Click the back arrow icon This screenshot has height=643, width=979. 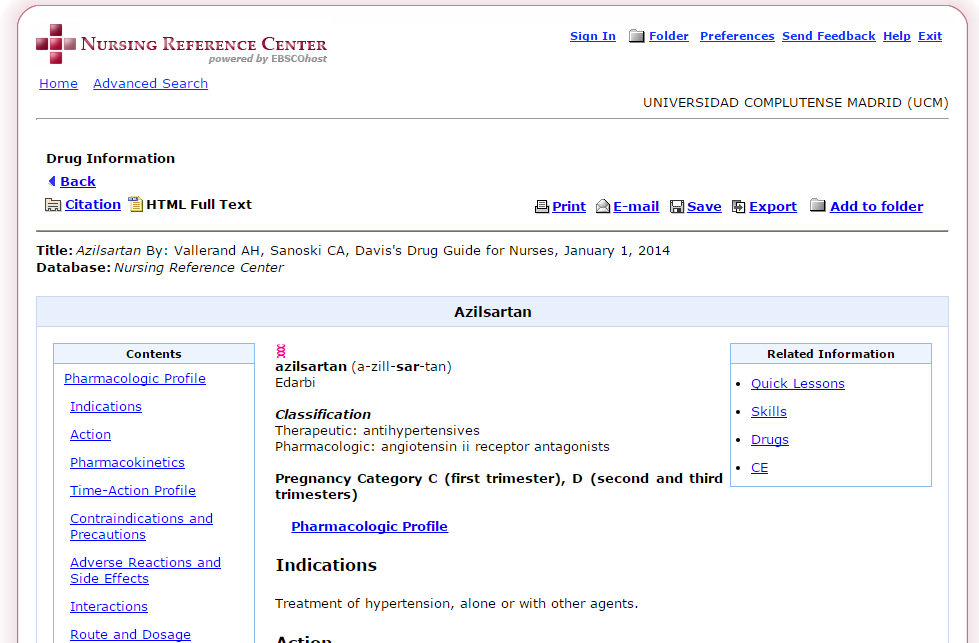[x=52, y=181]
